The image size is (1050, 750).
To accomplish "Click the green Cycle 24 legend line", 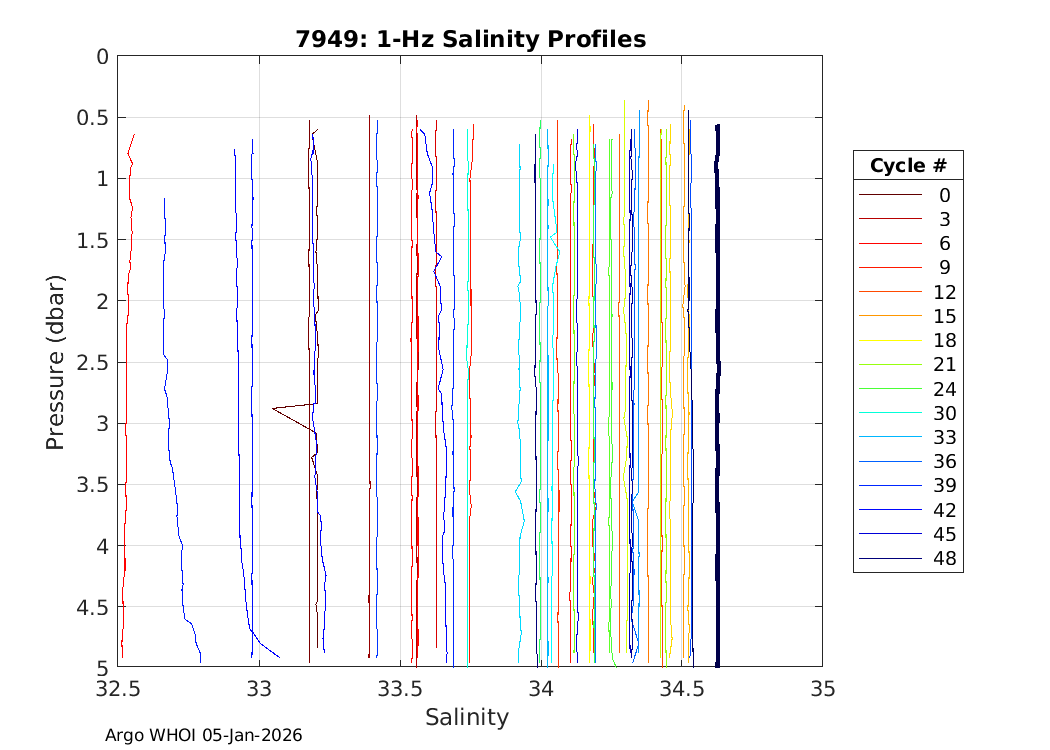I will pyautogui.click(x=889, y=389).
